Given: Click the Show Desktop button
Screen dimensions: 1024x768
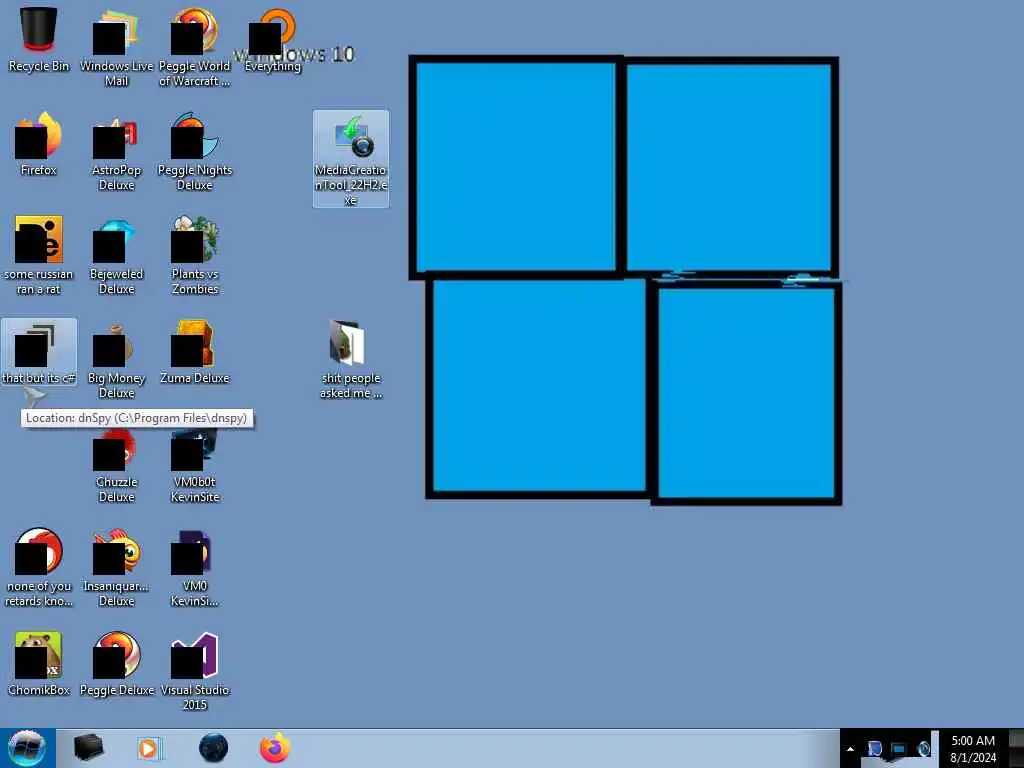Looking at the screenshot, I should tap(1016, 748).
